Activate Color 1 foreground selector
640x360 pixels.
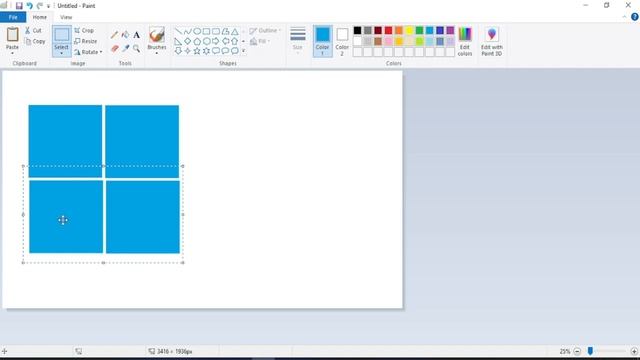point(322,41)
